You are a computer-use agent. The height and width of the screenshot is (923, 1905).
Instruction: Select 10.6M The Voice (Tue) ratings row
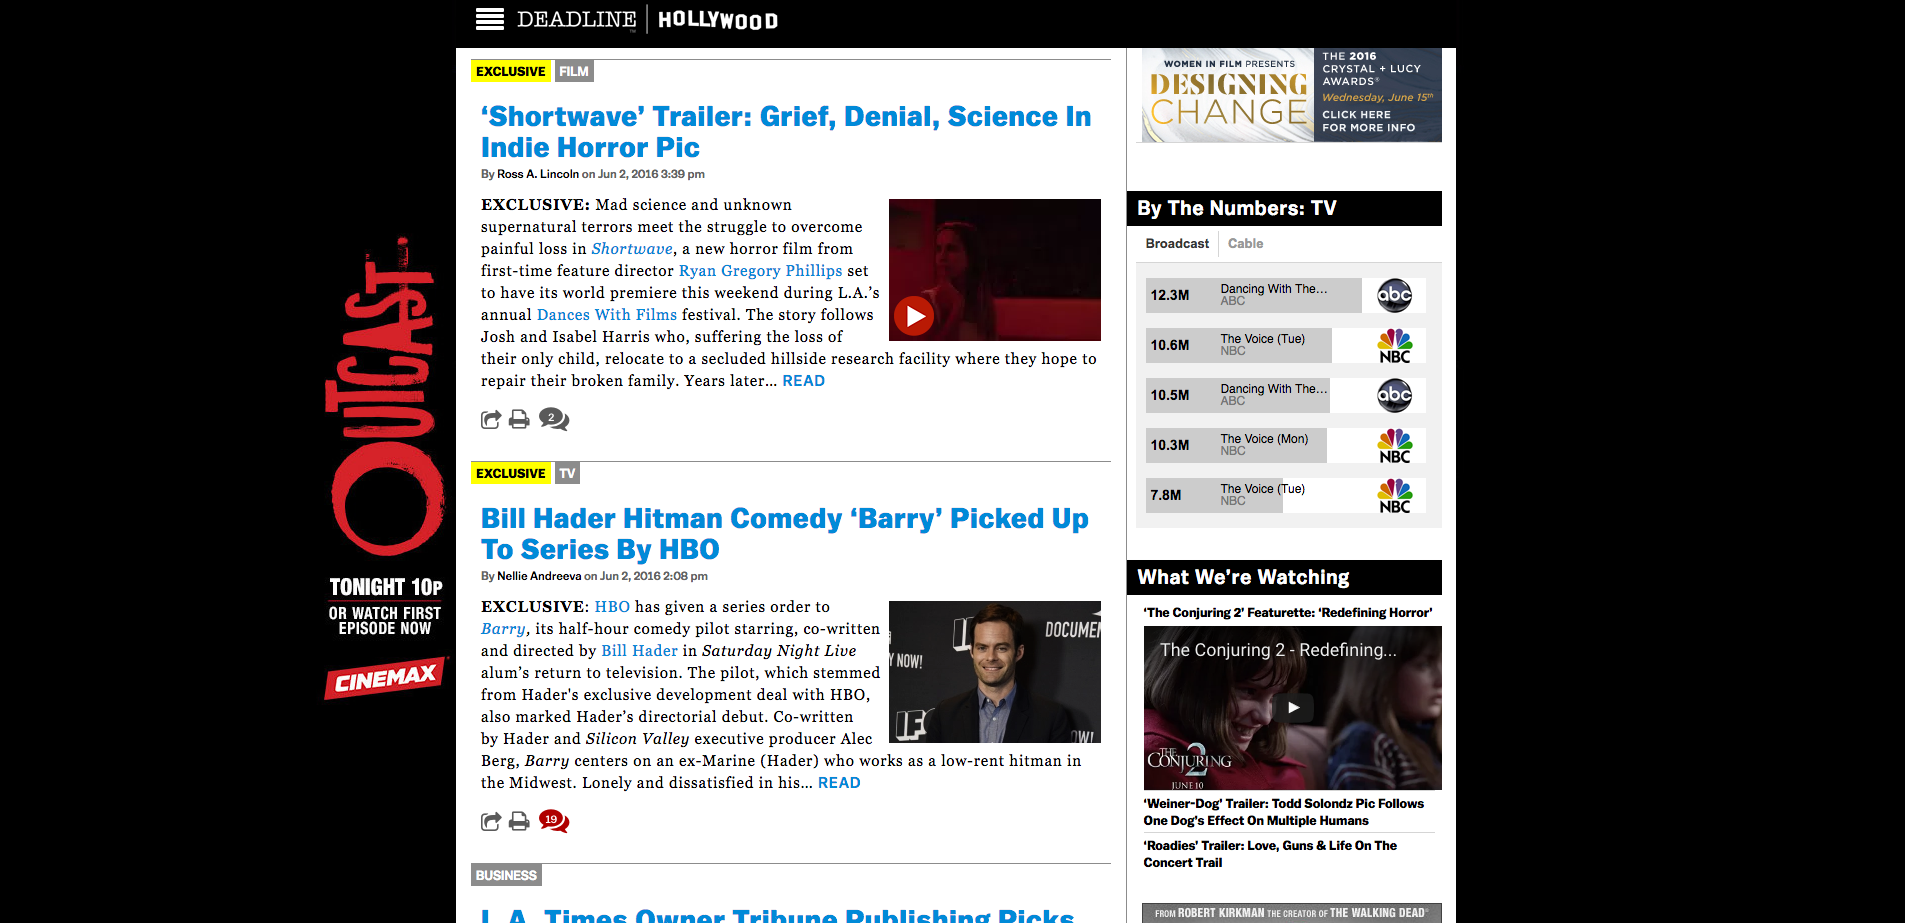[1286, 345]
